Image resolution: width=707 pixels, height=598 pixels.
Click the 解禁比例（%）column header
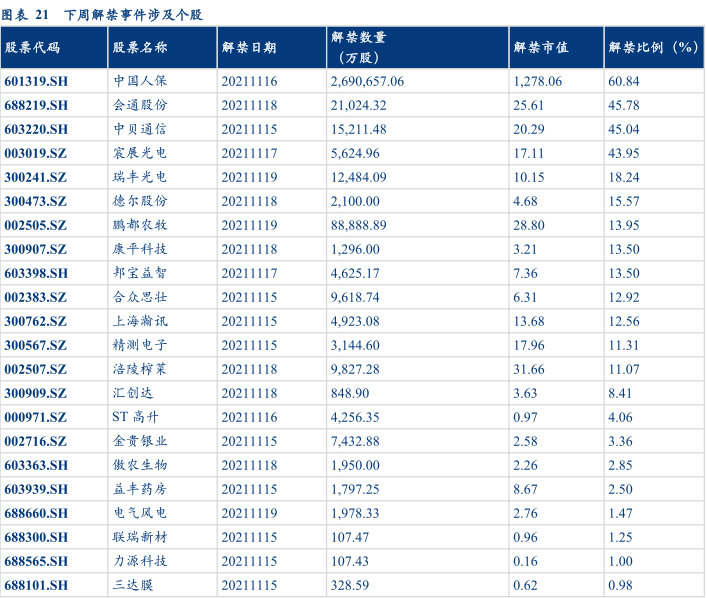tap(654, 47)
